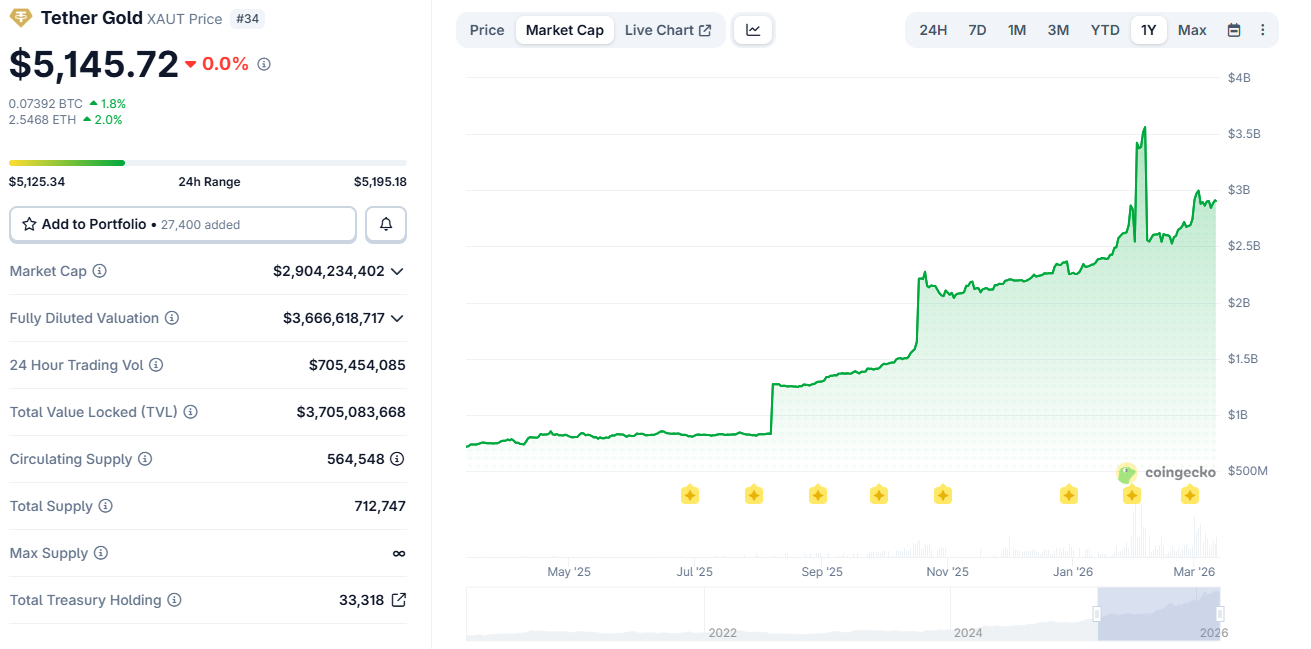
Task: Enable the Max timeframe view
Action: pyautogui.click(x=1192, y=30)
